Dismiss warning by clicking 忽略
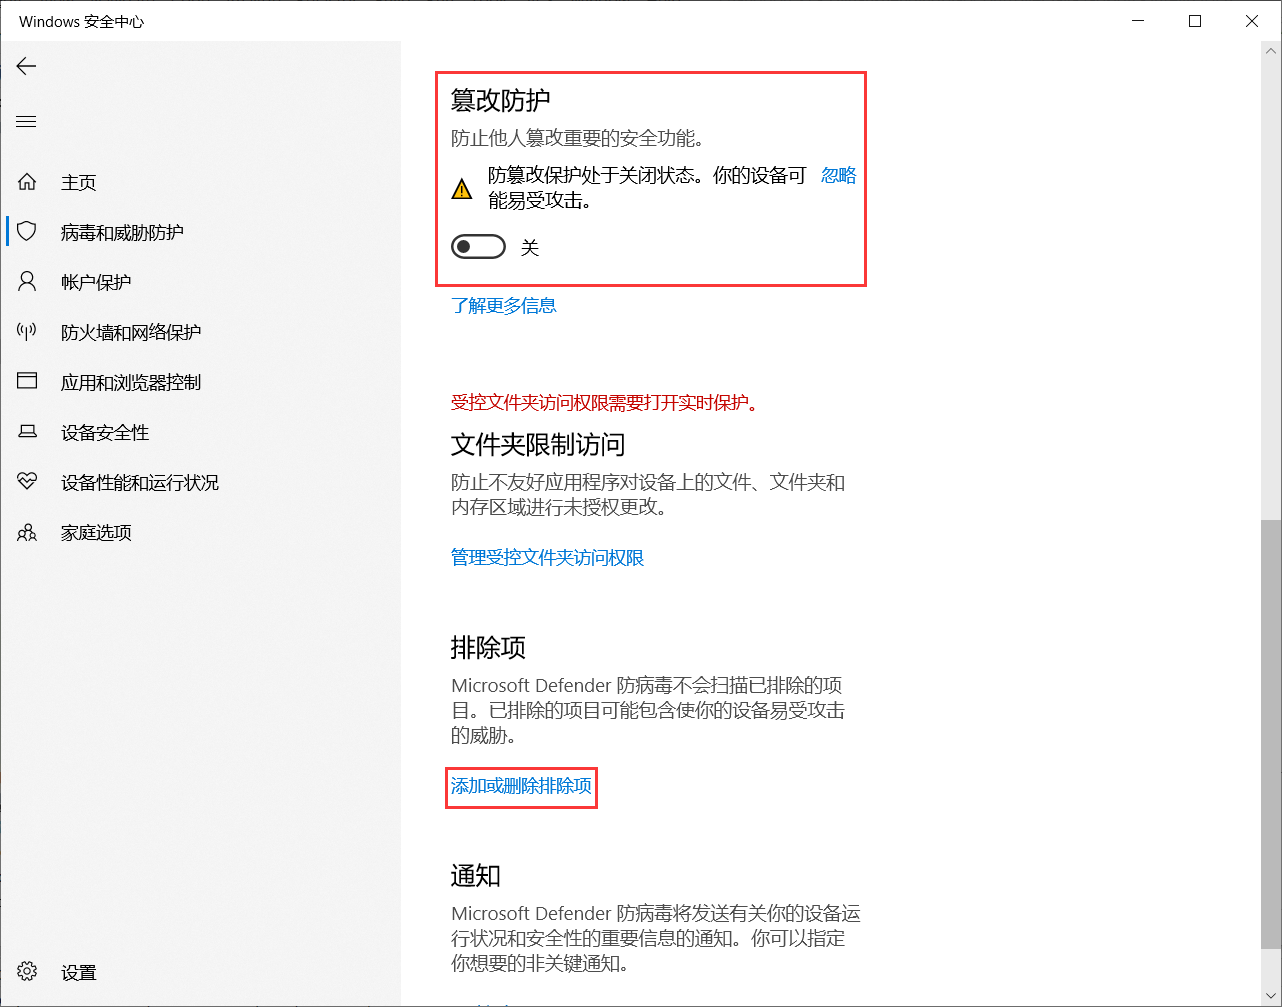The width and height of the screenshot is (1282, 1007). (838, 176)
